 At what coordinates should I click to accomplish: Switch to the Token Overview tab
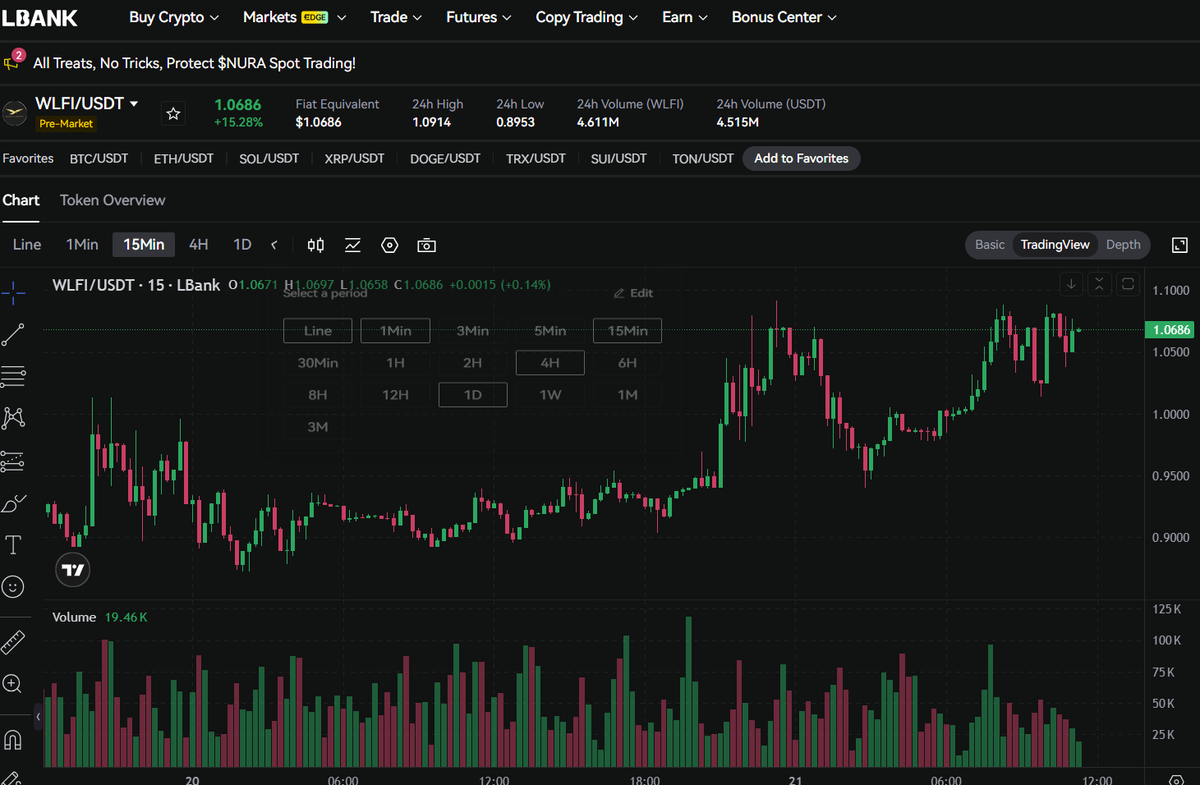[113, 200]
